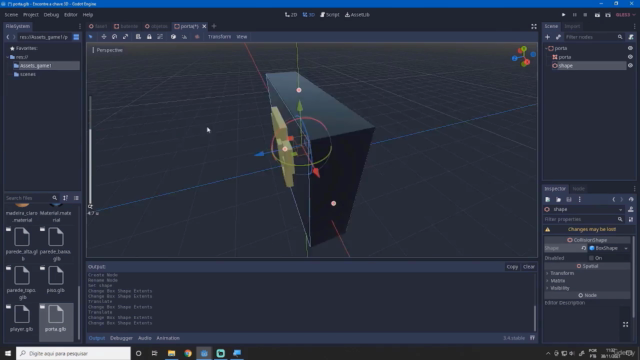Viewport: 640px width, 360px height.
Task: Go to previous object in Inspector history
Action: coord(613,200)
